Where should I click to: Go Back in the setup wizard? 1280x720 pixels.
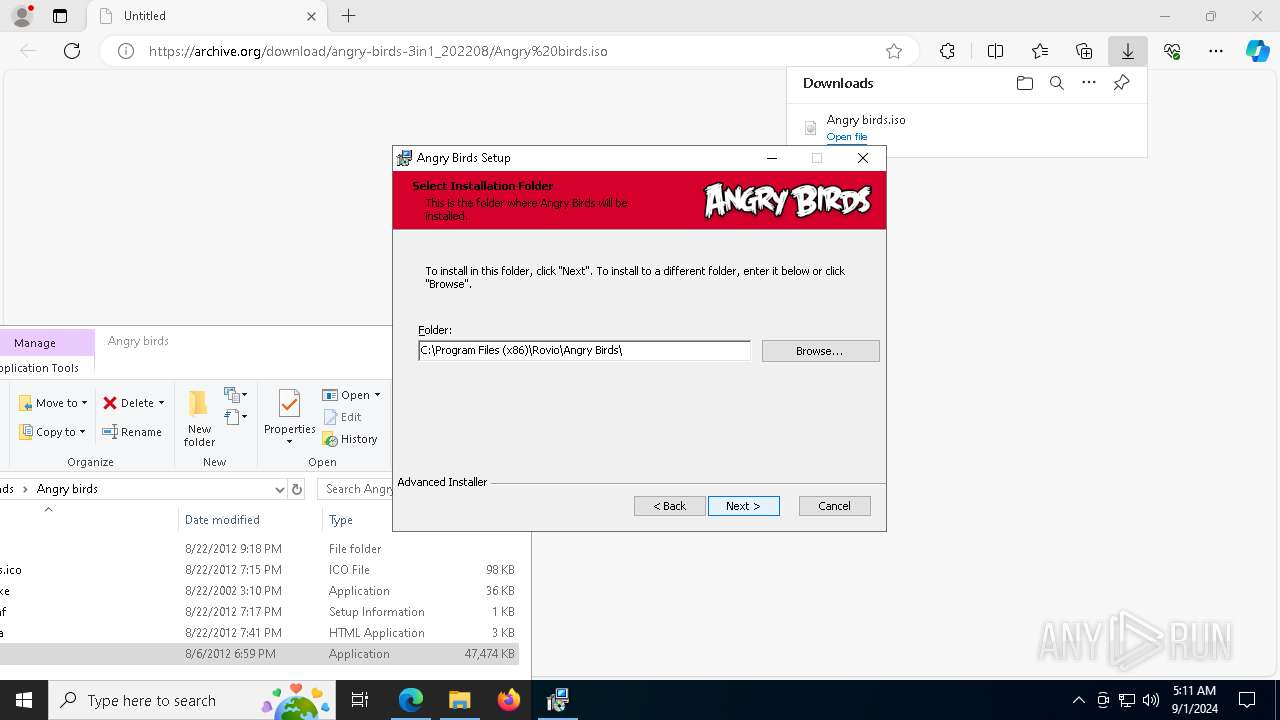coord(670,506)
